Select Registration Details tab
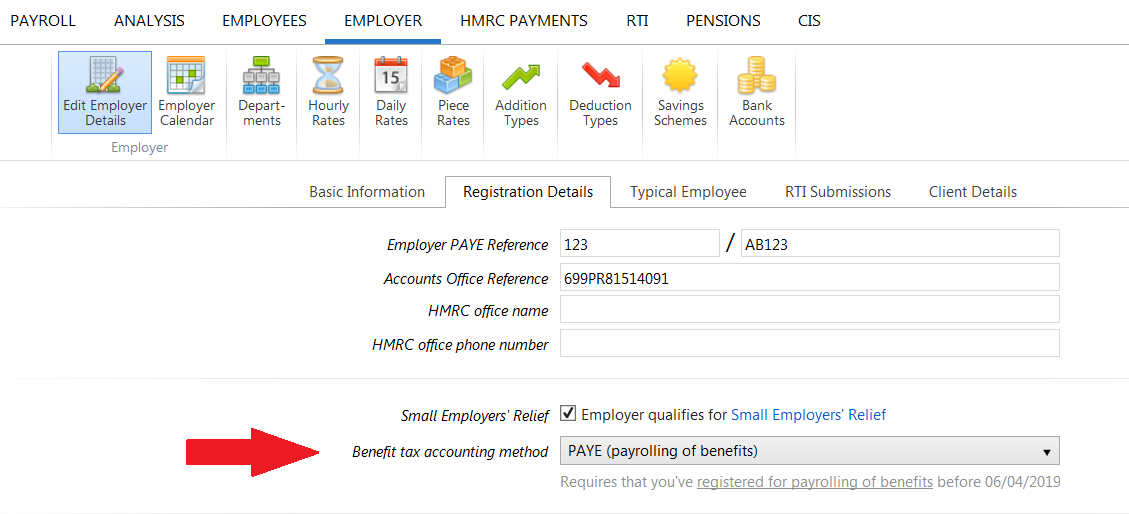The width and height of the screenshot is (1129, 514). 528,192
